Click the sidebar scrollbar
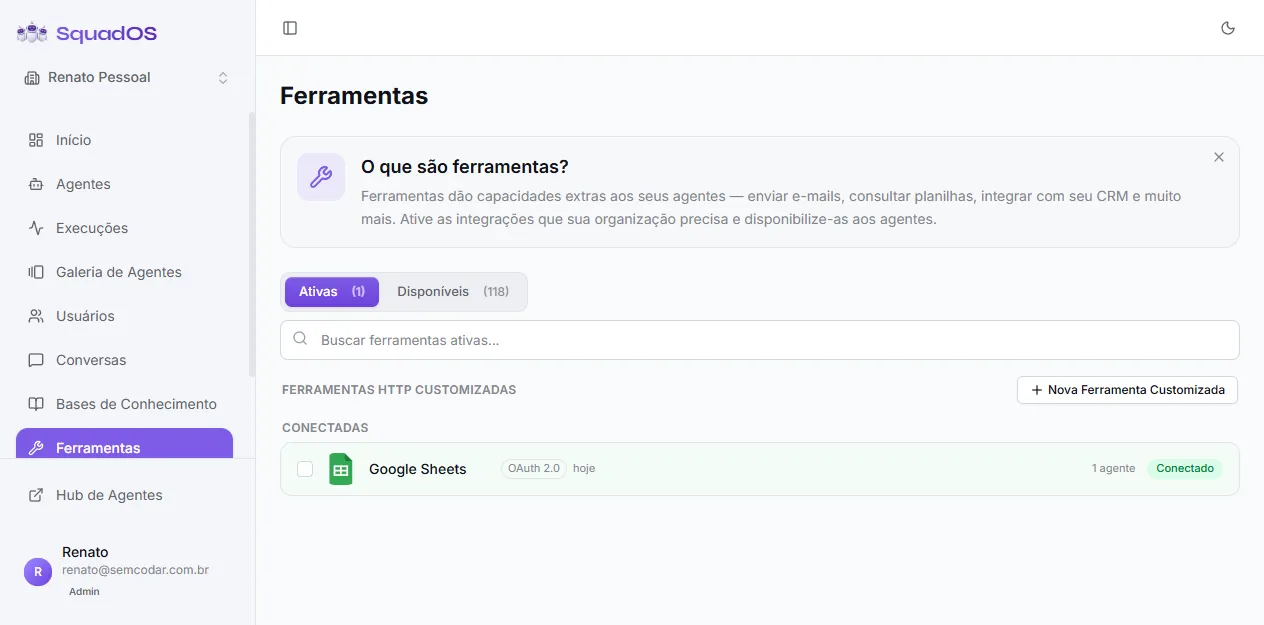 (252, 244)
